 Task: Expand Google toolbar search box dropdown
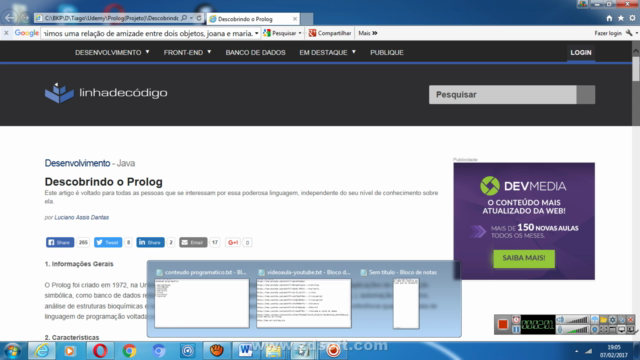point(257,33)
